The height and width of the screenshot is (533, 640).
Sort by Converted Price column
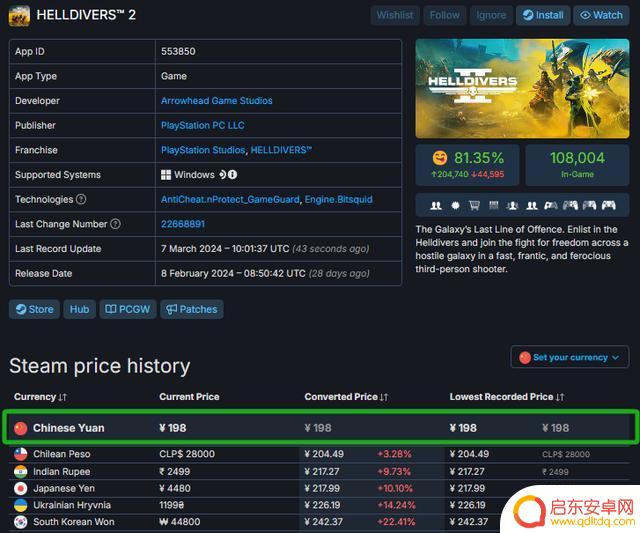[x=346, y=397]
